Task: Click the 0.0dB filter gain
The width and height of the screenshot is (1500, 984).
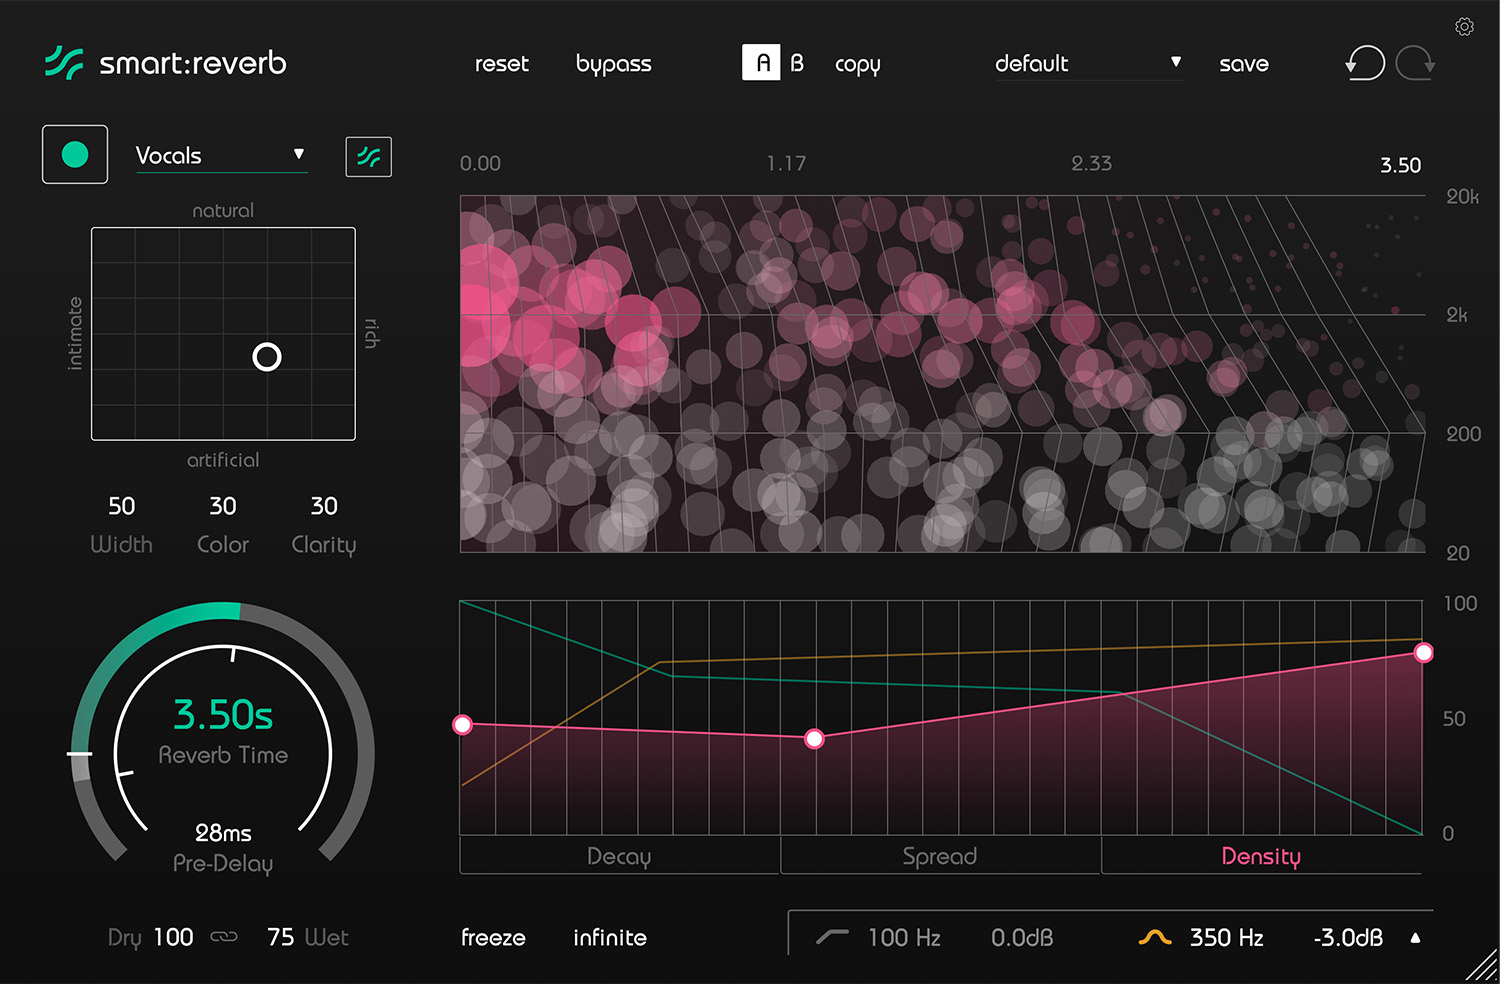Action: click(x=1022, y=937)
